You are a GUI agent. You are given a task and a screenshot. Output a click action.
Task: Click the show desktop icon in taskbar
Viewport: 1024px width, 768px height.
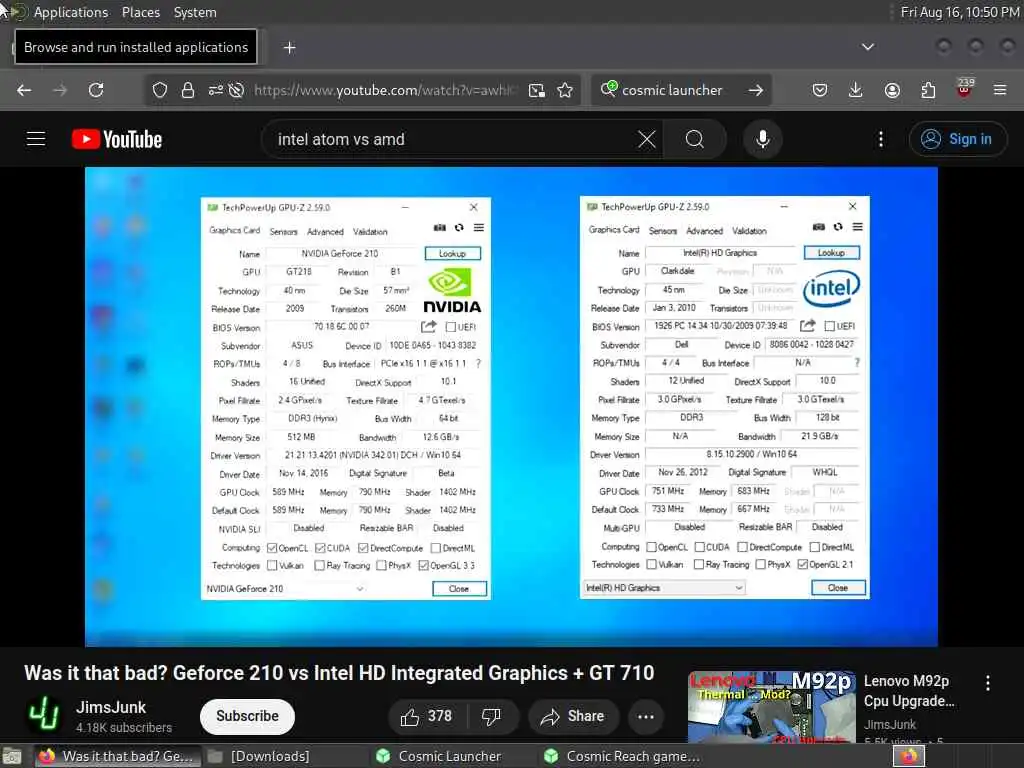click(11, 756)
